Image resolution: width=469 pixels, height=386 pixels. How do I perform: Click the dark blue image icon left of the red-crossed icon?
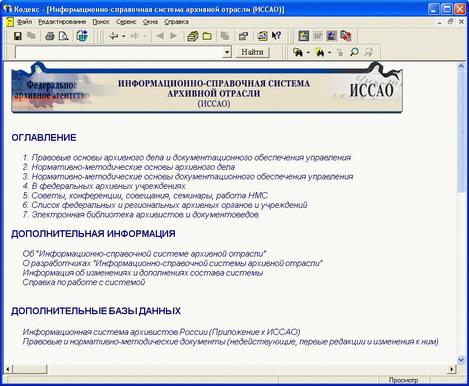[332, 36]
